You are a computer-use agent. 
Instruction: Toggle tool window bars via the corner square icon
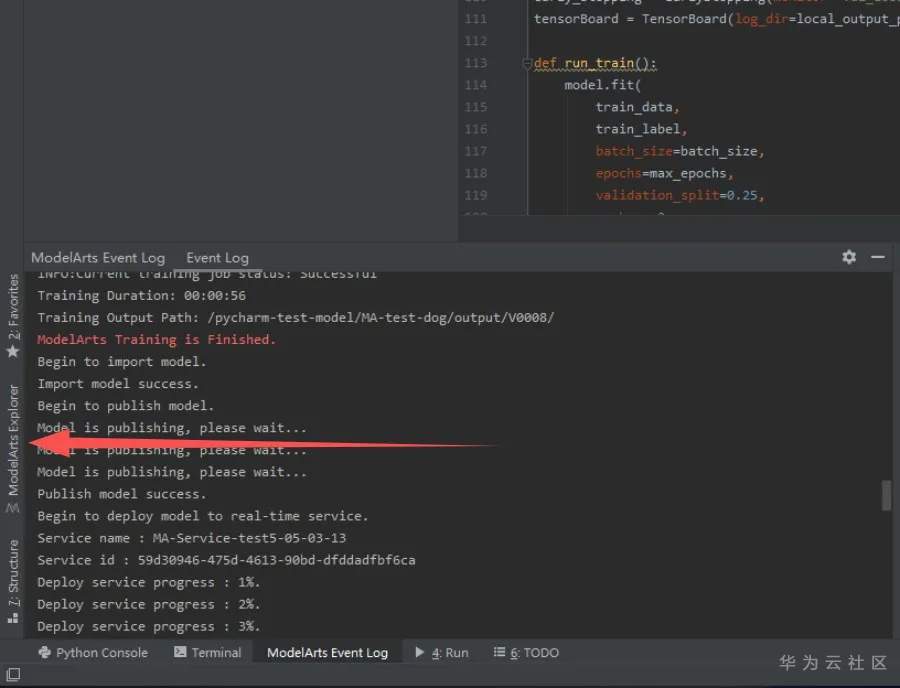(x=13, y=674)
